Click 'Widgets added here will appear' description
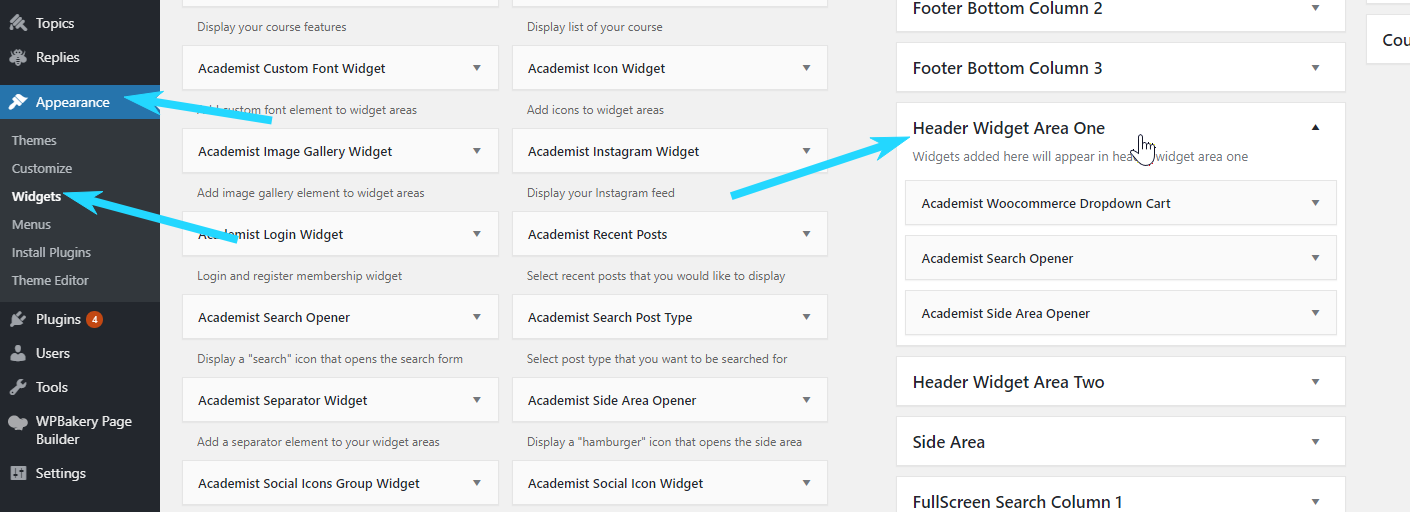1410x512 pixels. [x=1080, y=157]
